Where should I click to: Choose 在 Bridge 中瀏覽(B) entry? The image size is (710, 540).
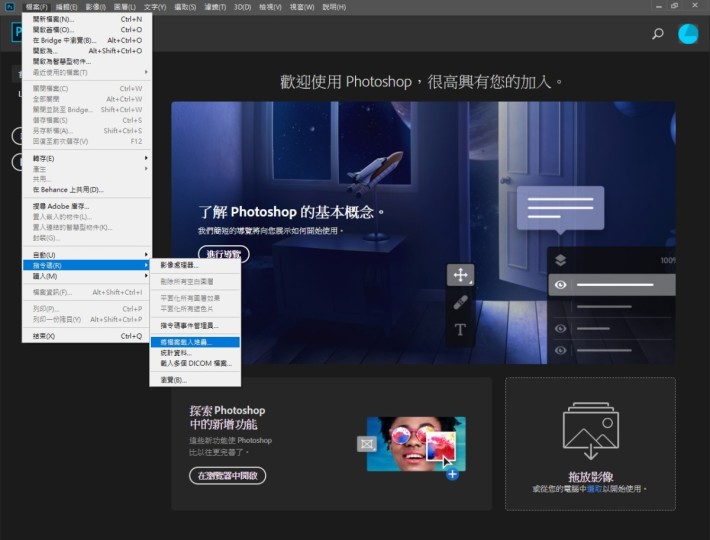click(x=87, y=40)
